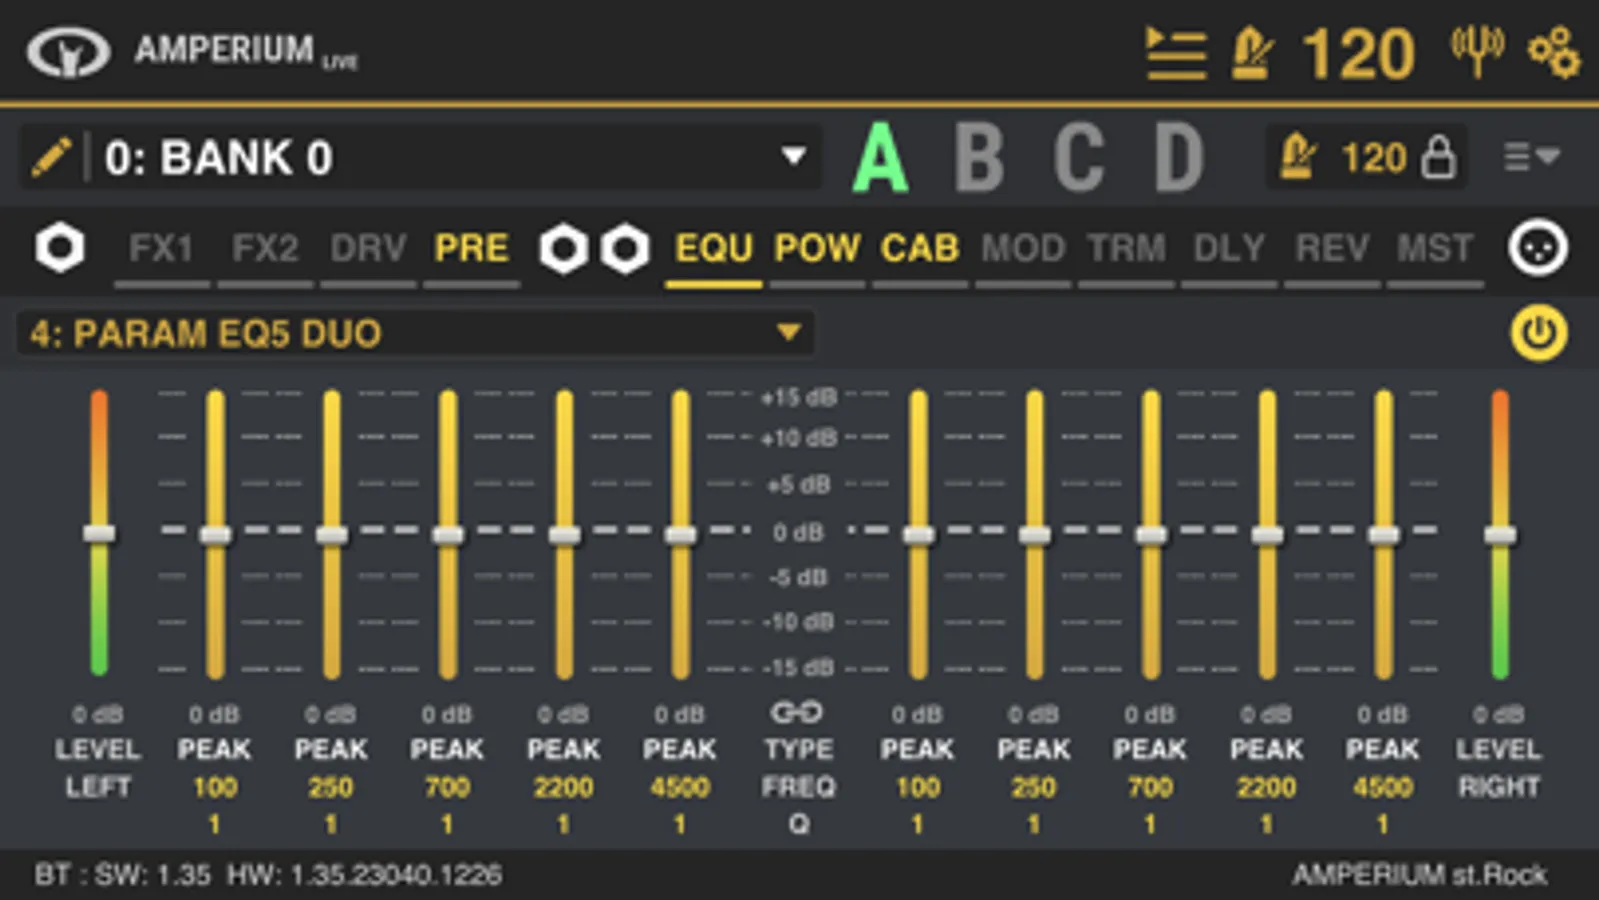
Task: Click the link chain icon above TYPE
Action: (797, 712)
